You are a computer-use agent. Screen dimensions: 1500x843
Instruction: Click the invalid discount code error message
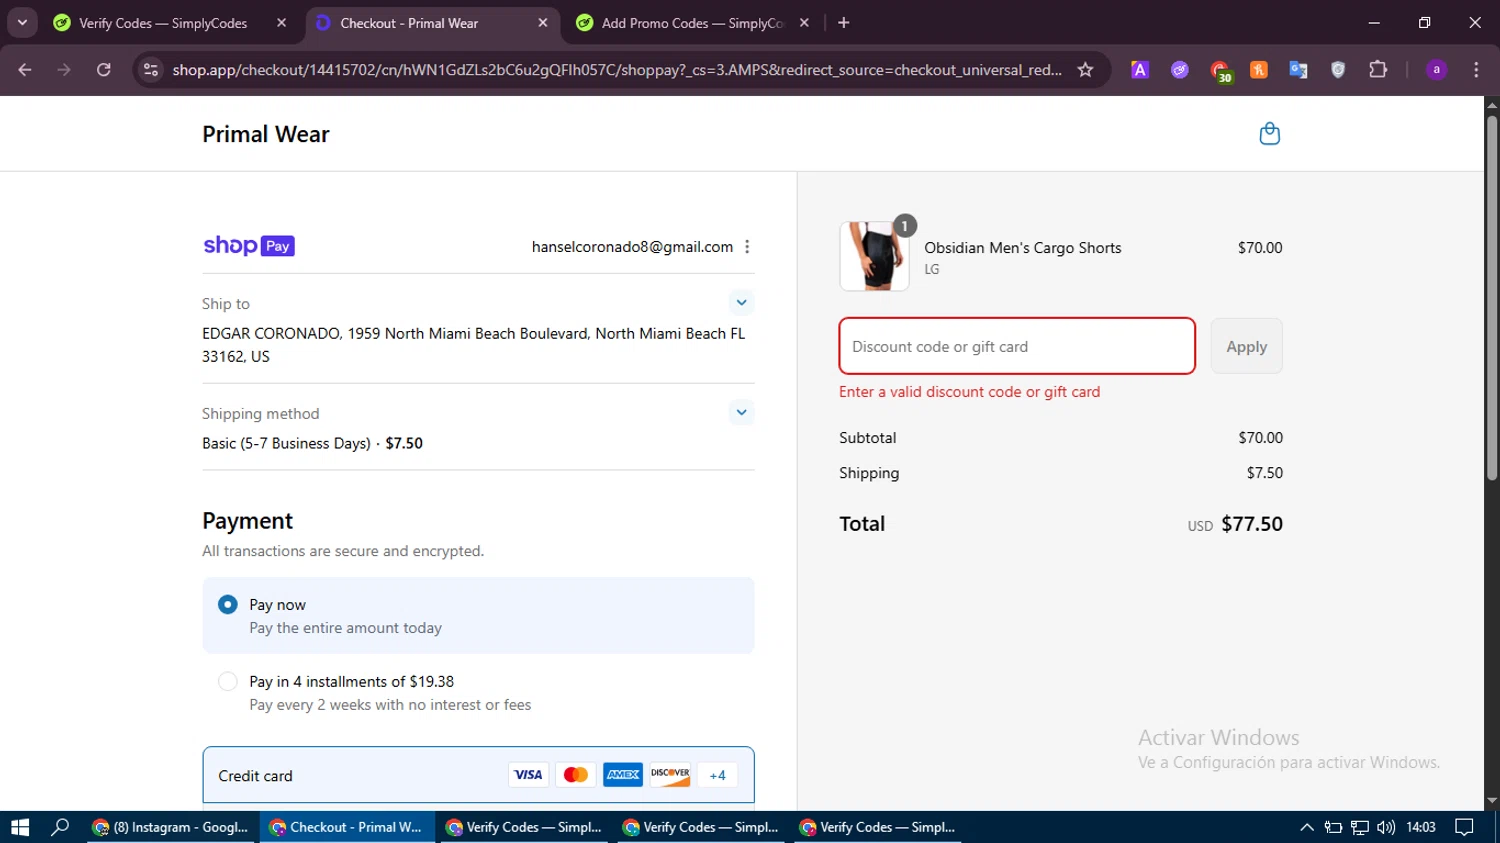(969, 392)
